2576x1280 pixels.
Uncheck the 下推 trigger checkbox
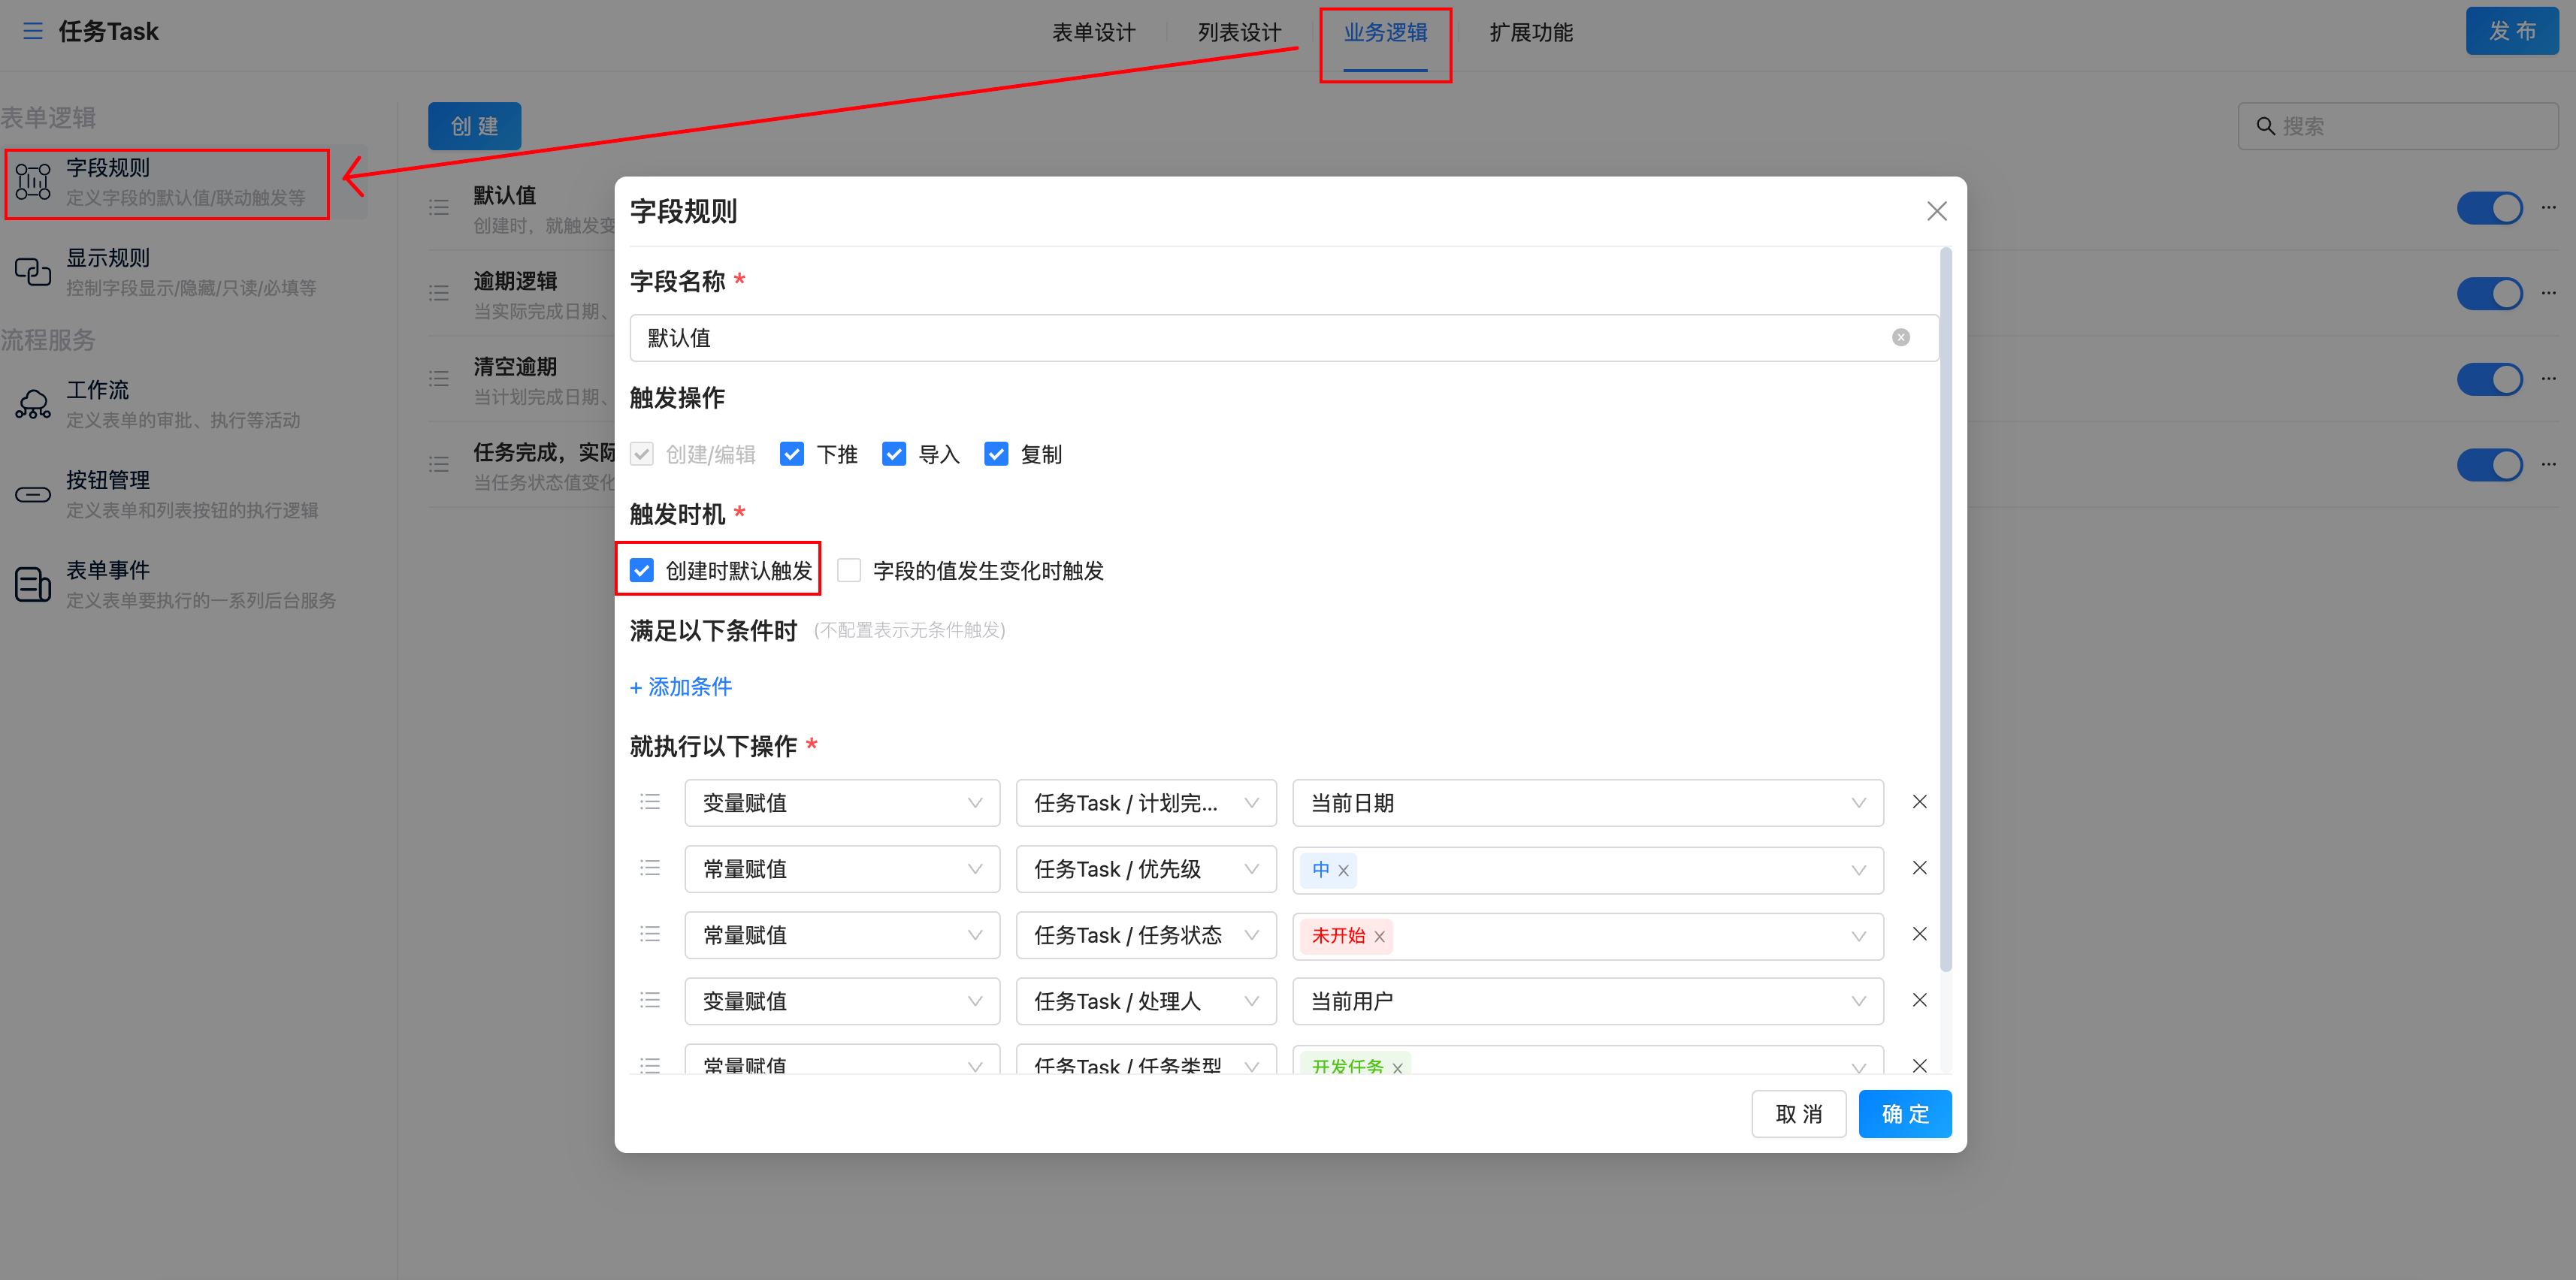click(791, 455)
